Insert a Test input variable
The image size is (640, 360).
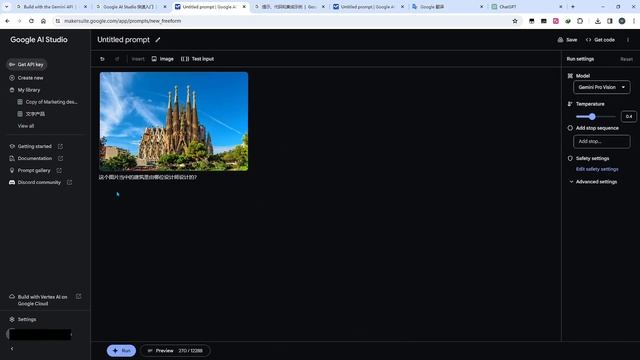click(198, 59)
